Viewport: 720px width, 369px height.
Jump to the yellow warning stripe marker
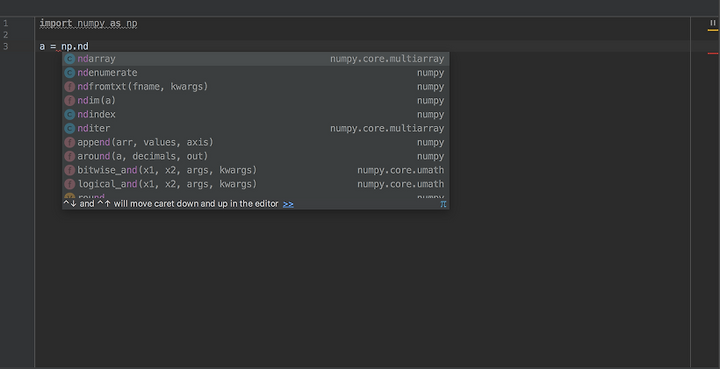tap(713, 30)
